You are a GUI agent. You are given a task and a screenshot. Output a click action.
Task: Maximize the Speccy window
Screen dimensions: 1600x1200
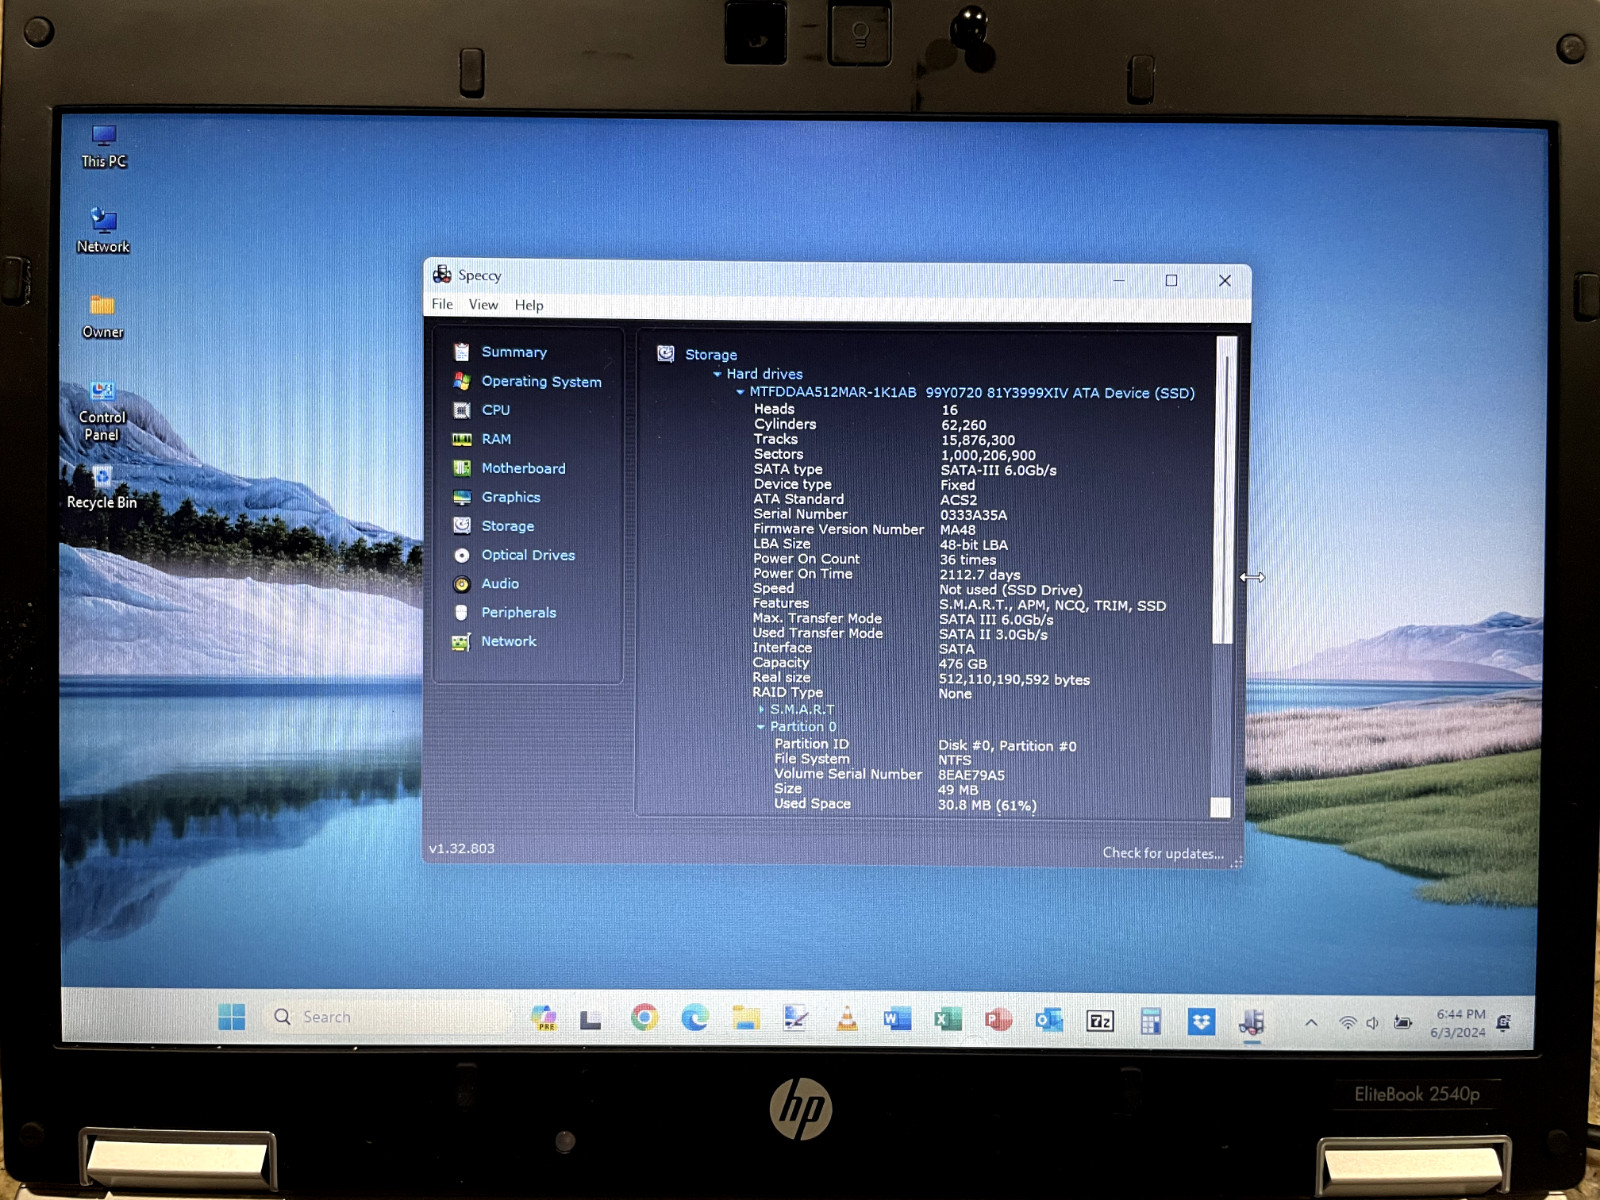(x=1171, y=281)
